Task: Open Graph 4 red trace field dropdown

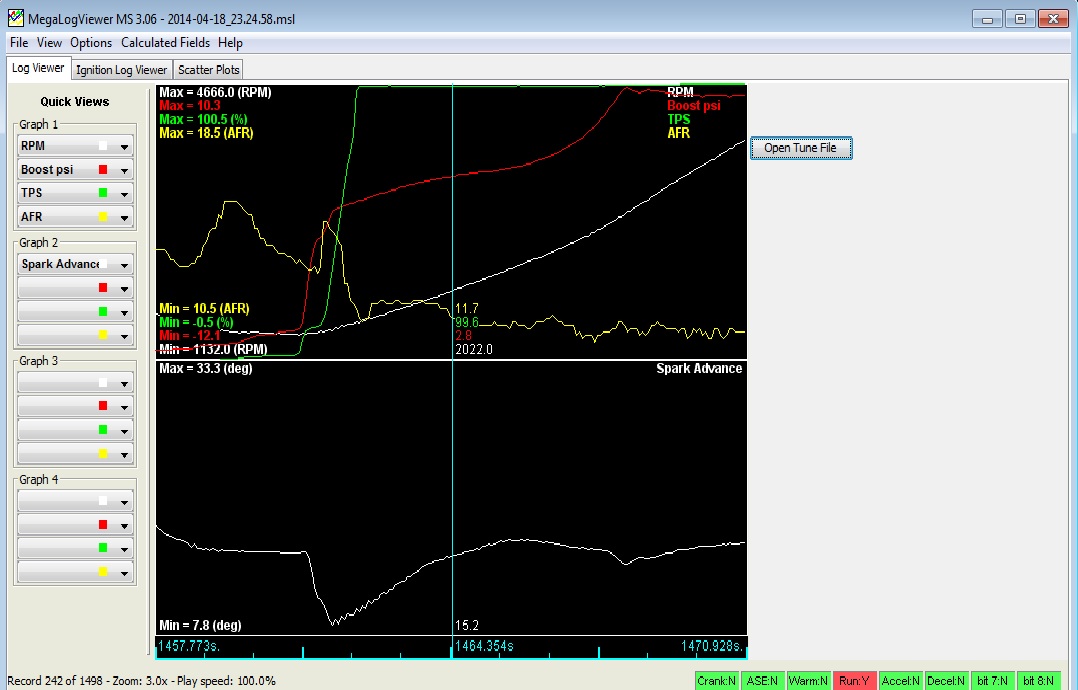Action: (75, 525)
